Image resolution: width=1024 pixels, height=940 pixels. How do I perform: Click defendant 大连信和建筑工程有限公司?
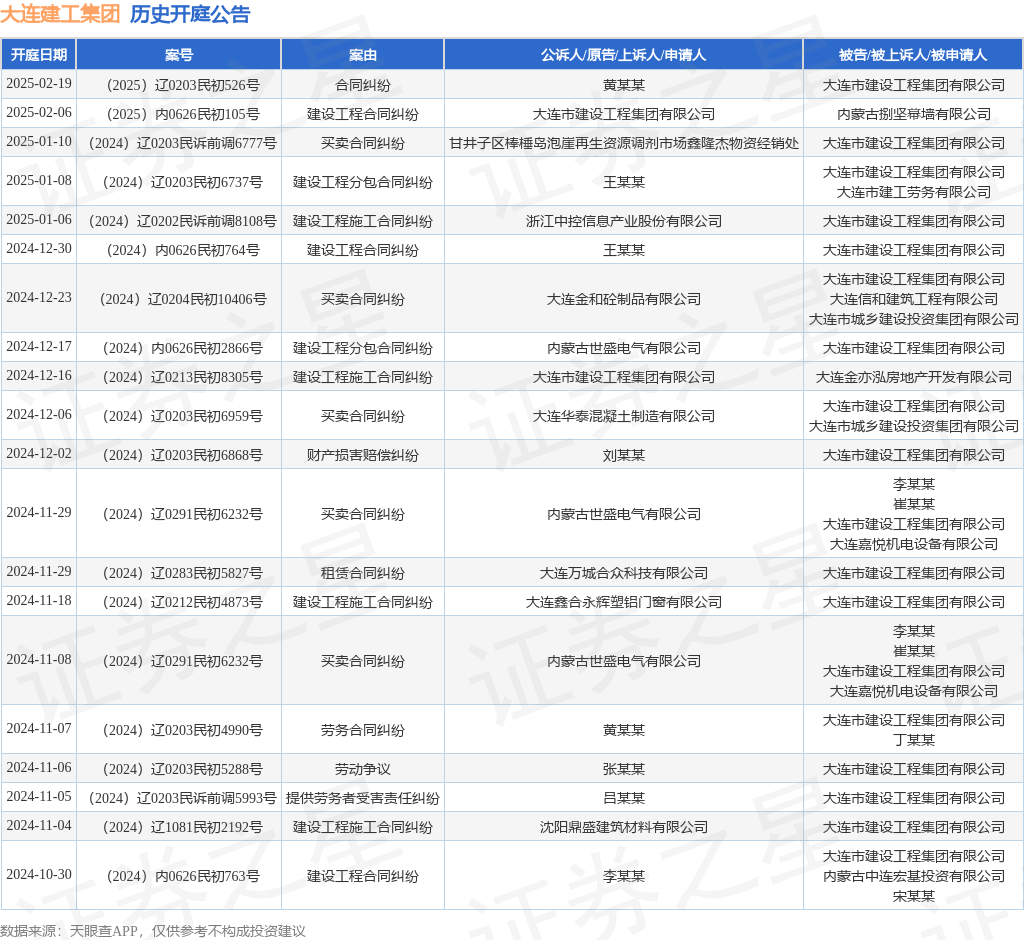click(x=914, y=299)
